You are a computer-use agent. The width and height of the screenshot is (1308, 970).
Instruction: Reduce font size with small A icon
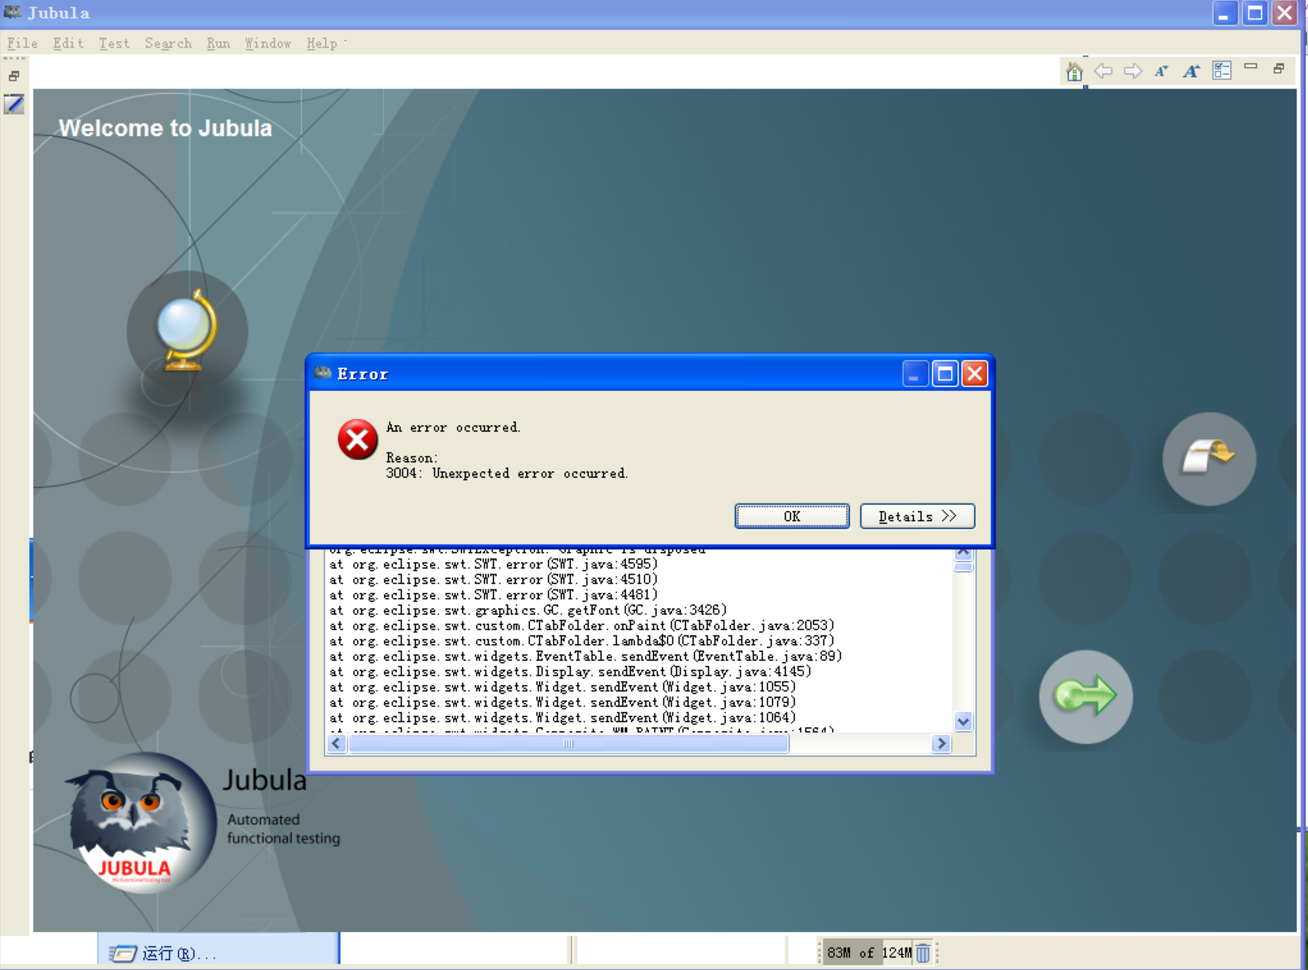[x=1161, y=71]
